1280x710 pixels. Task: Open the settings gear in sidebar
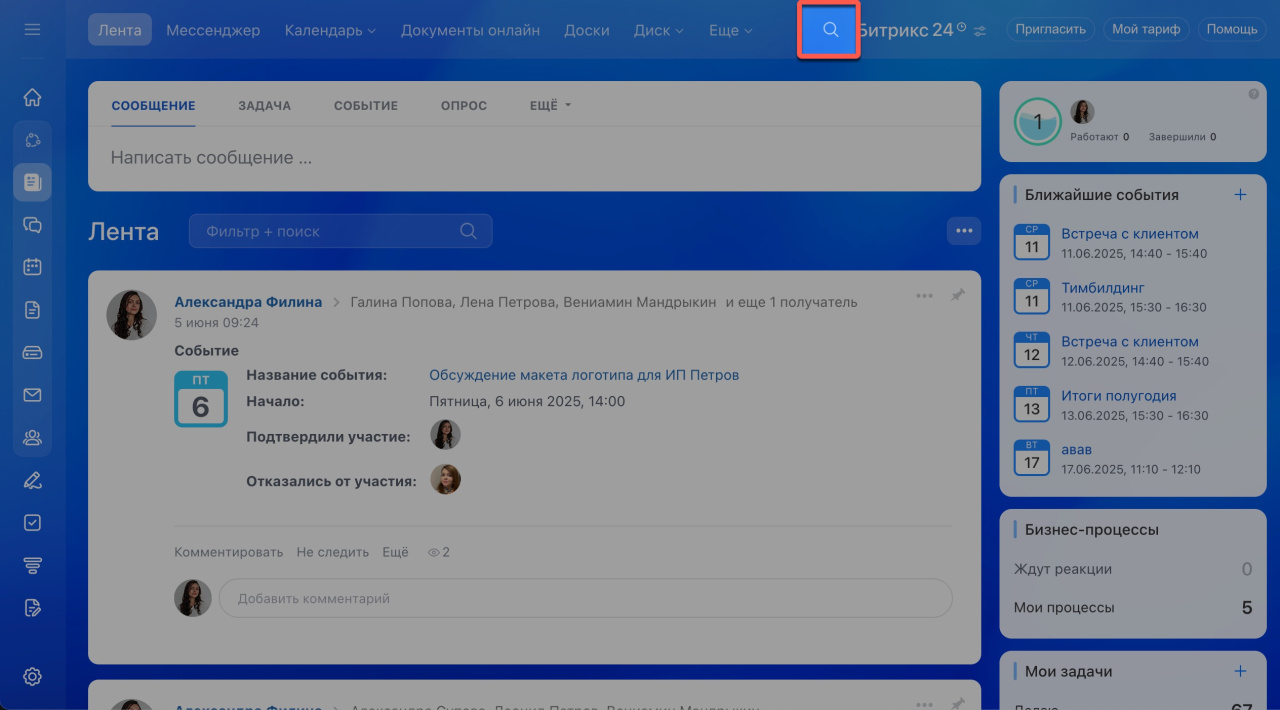pyautogui.click(x=32, y=677)
